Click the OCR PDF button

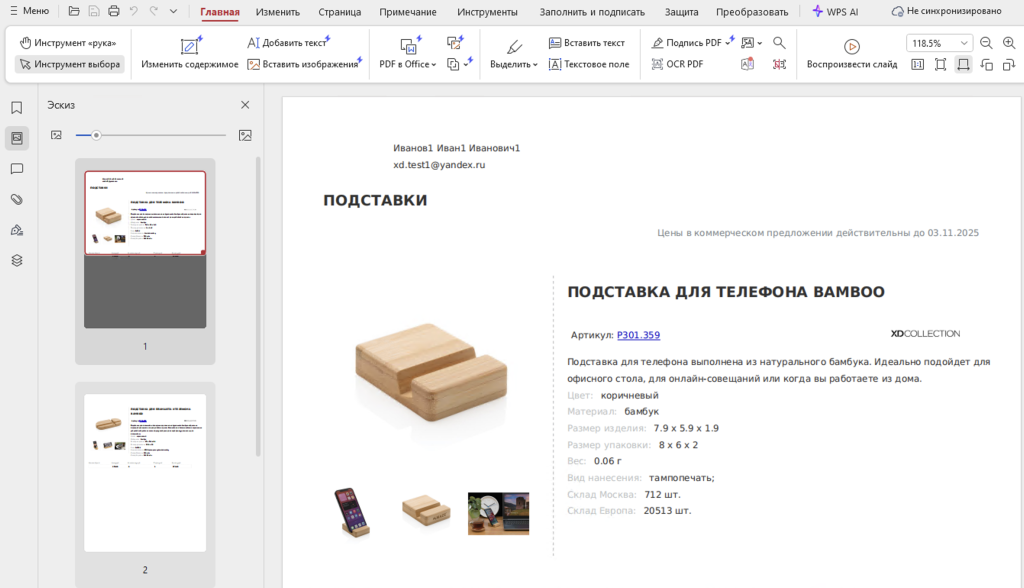tap(677, 64)
